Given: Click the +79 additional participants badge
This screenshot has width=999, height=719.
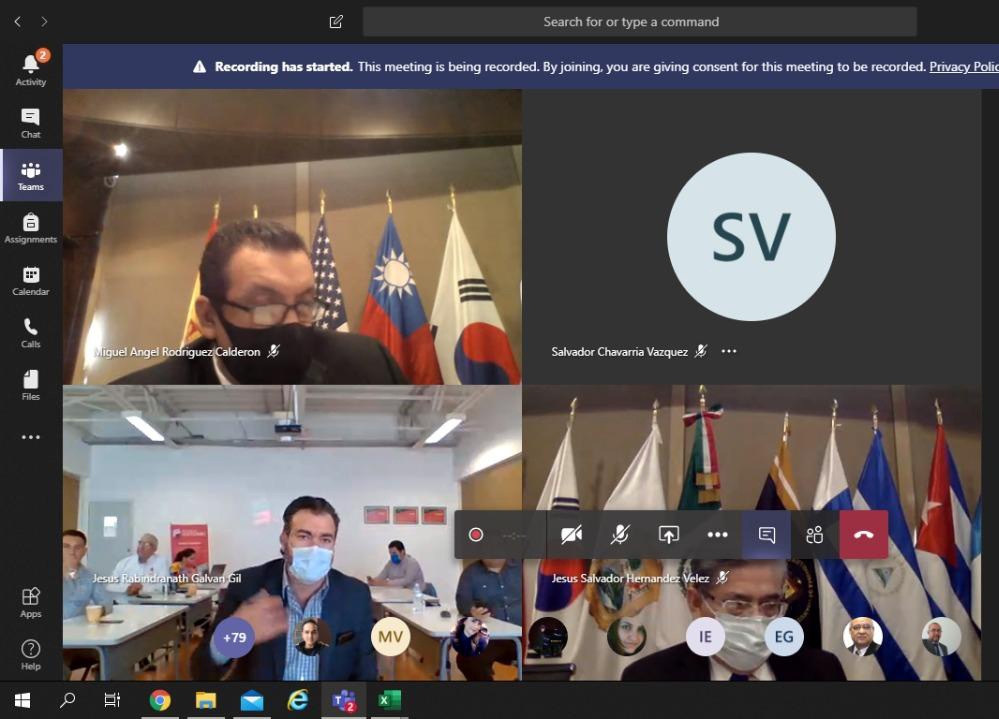Looking at the screenshot, I should [x=235, y=637].
